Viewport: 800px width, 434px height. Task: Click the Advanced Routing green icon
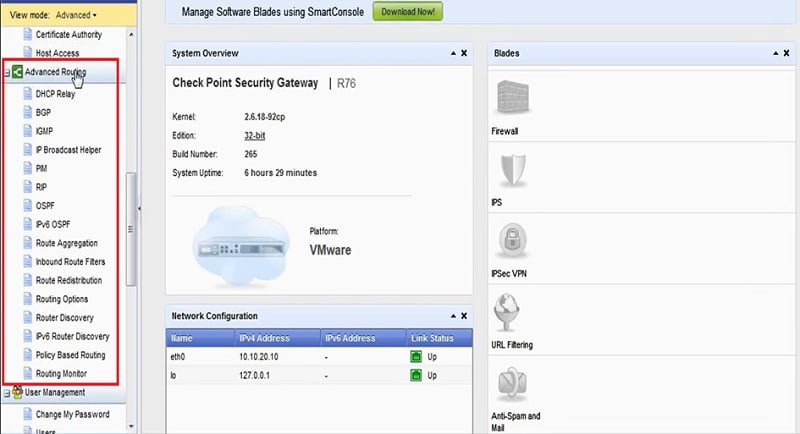click(x=17, y=72)
